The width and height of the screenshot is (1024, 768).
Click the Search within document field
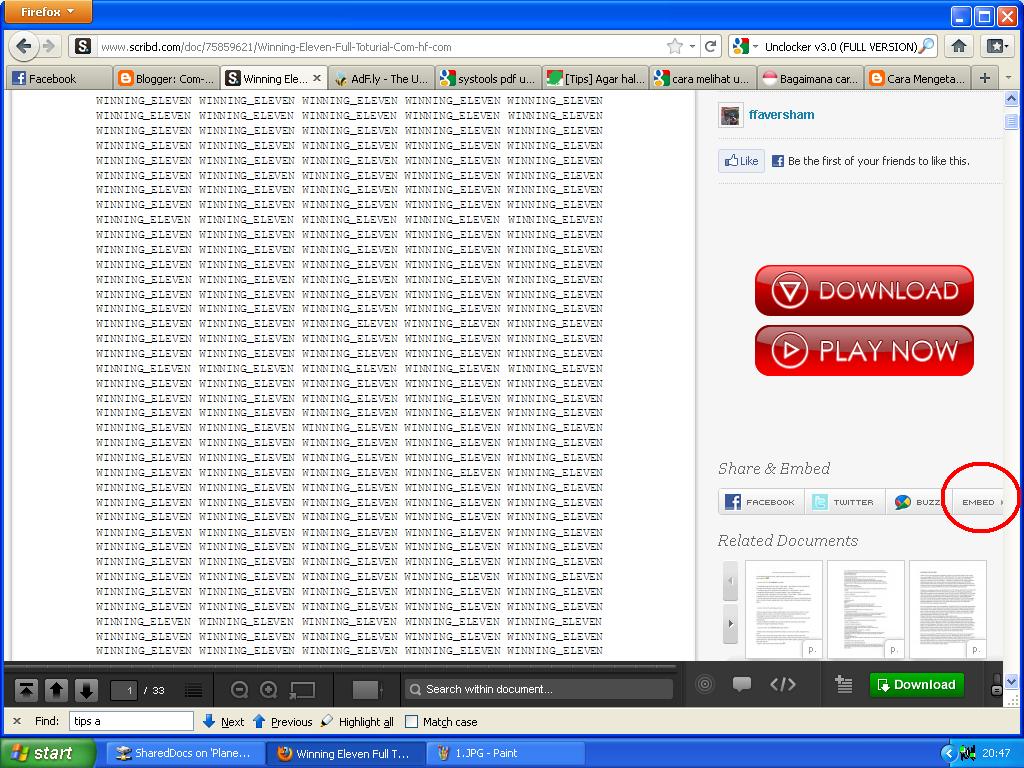point(539,689)
